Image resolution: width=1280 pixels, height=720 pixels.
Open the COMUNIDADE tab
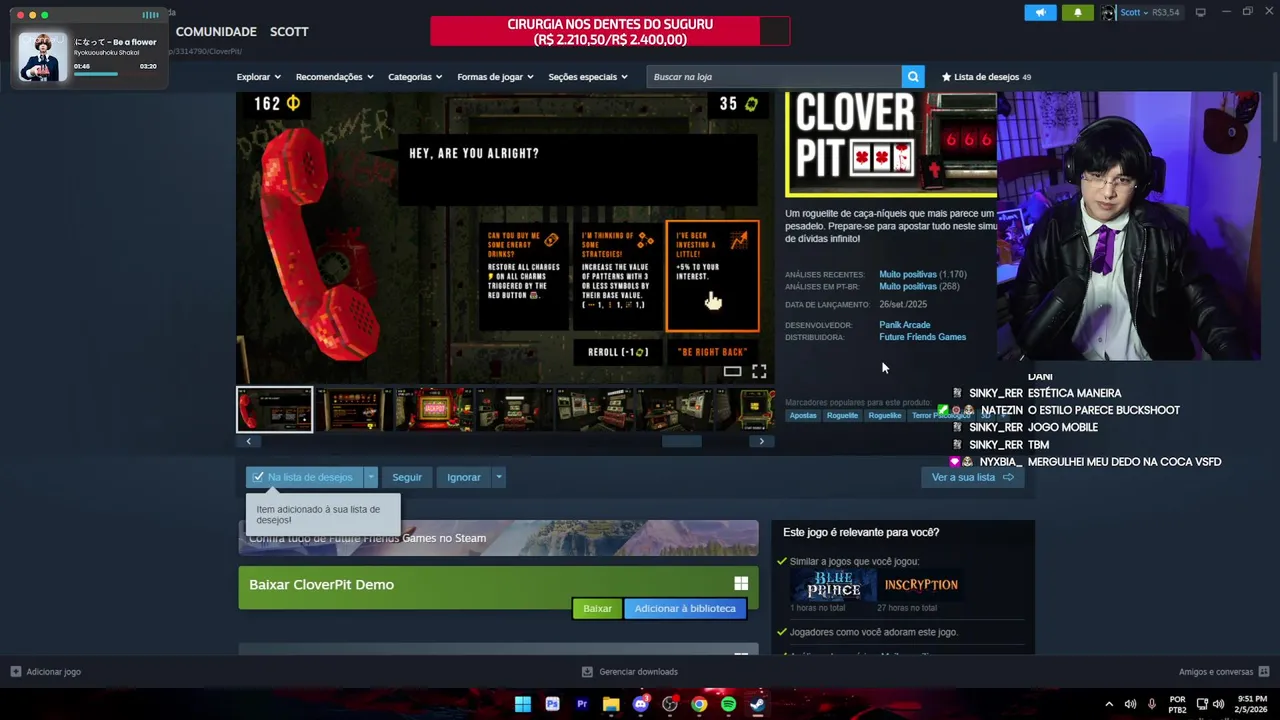[216, 32]
